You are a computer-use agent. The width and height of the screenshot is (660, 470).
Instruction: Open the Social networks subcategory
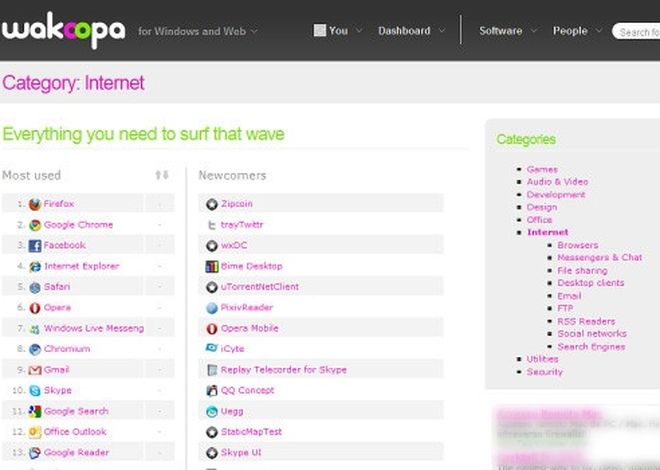click(x=592, y=334)
